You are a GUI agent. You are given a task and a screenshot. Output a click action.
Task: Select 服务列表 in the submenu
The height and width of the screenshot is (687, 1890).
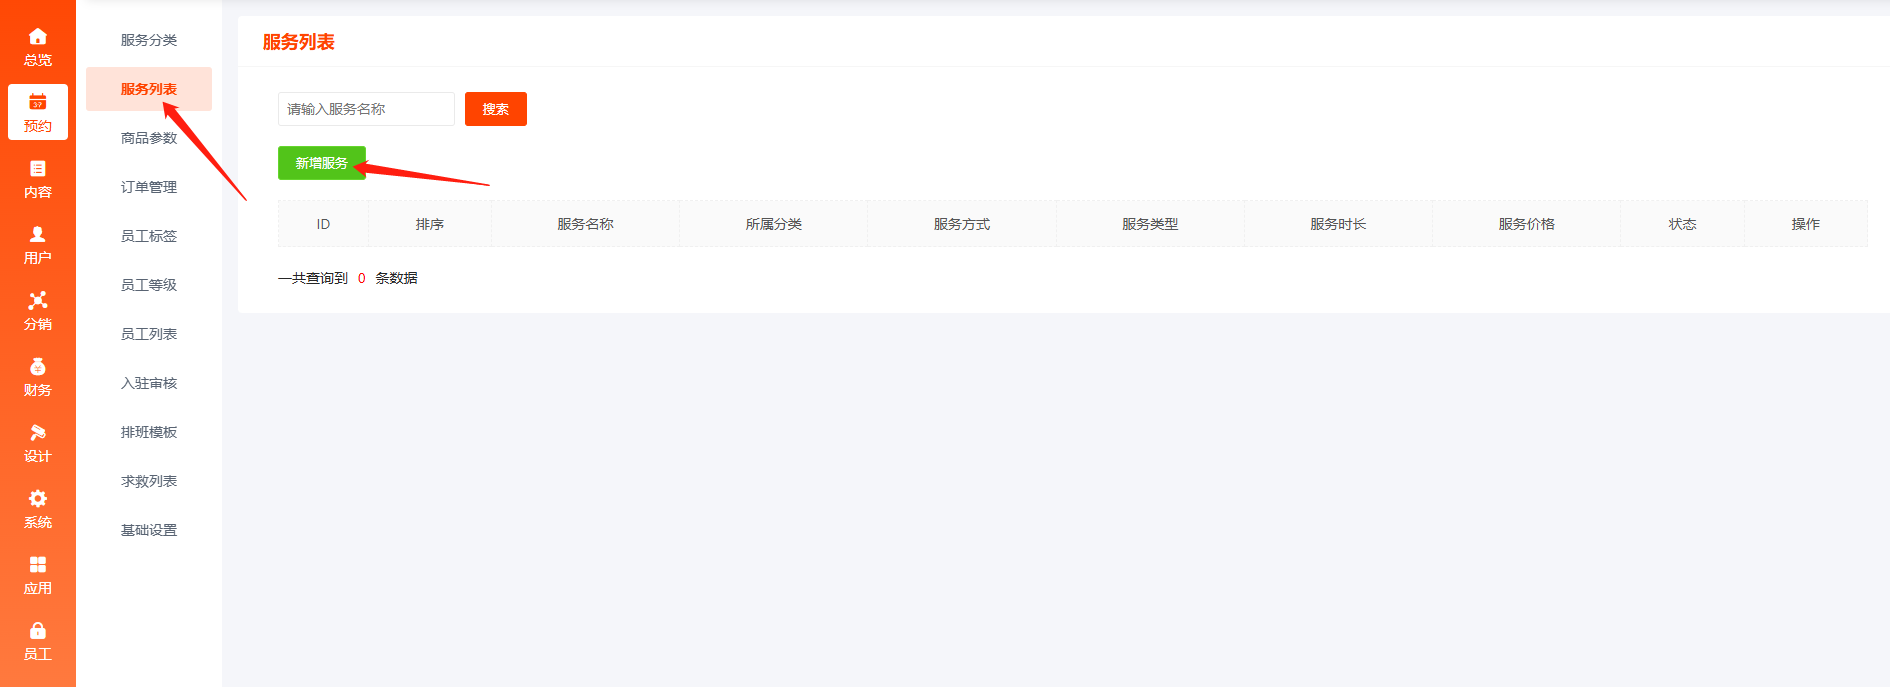click(x=149, y=89)
